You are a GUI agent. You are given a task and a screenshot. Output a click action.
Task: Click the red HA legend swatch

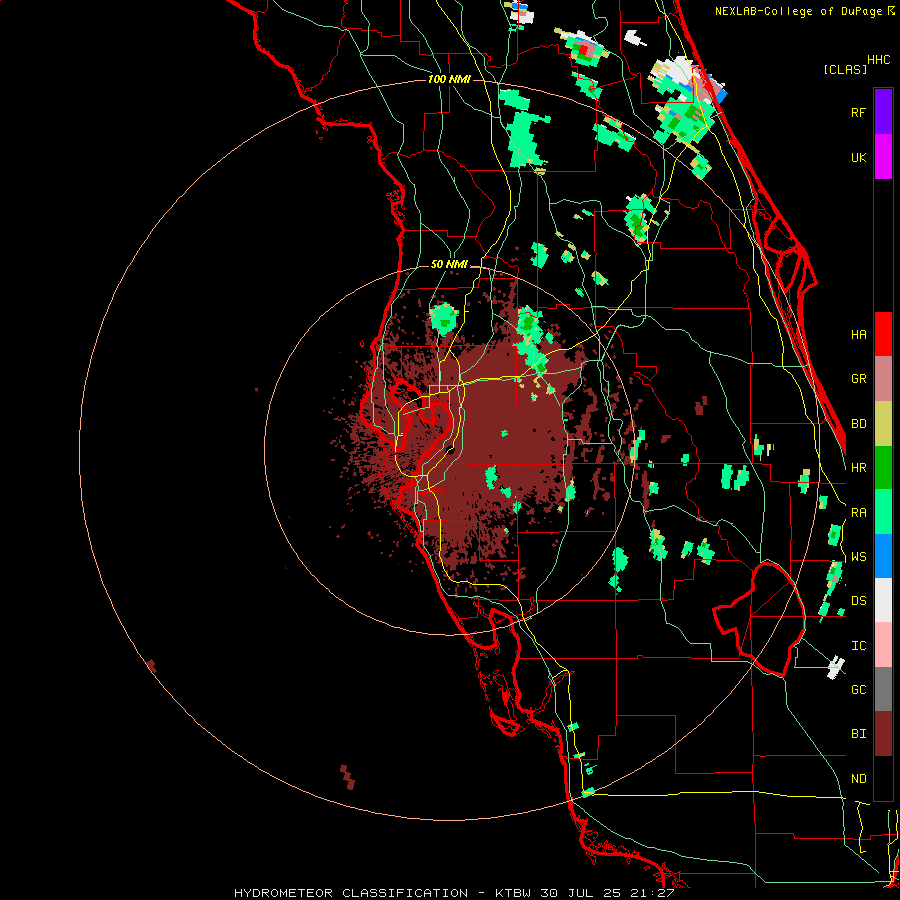coord(883,334)
